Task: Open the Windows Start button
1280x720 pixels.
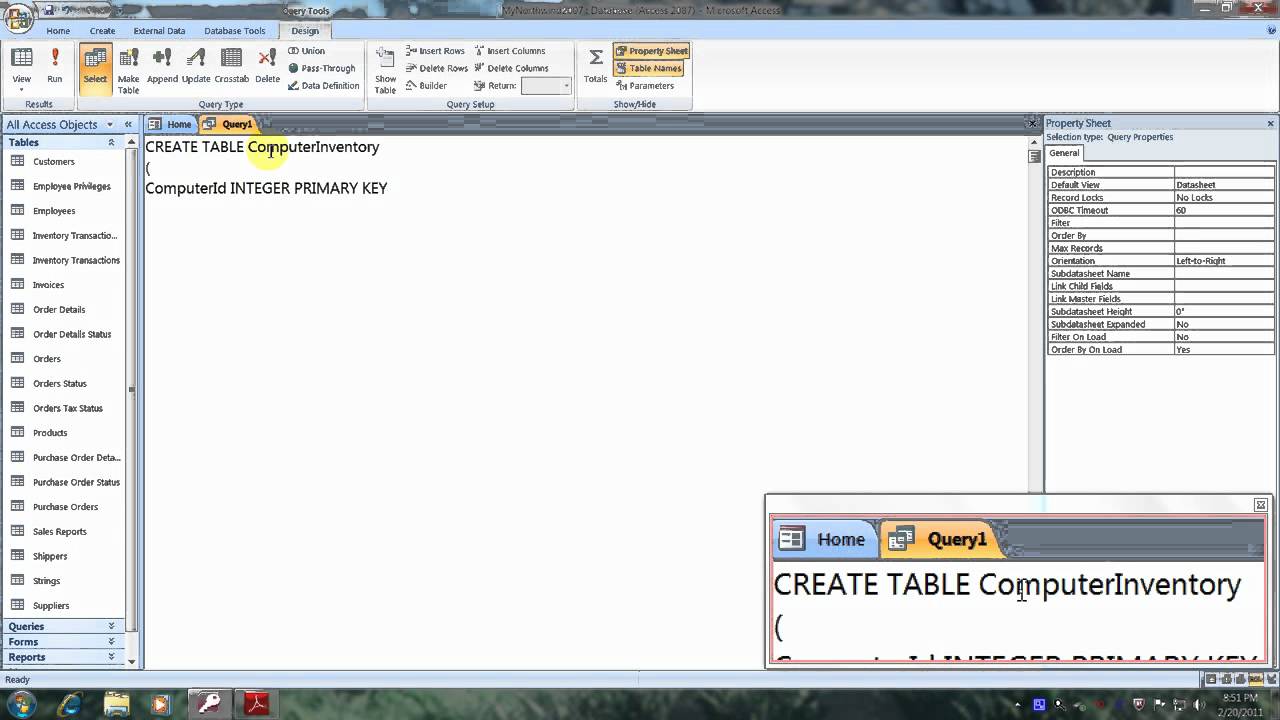Action: (x=21, y=704)
